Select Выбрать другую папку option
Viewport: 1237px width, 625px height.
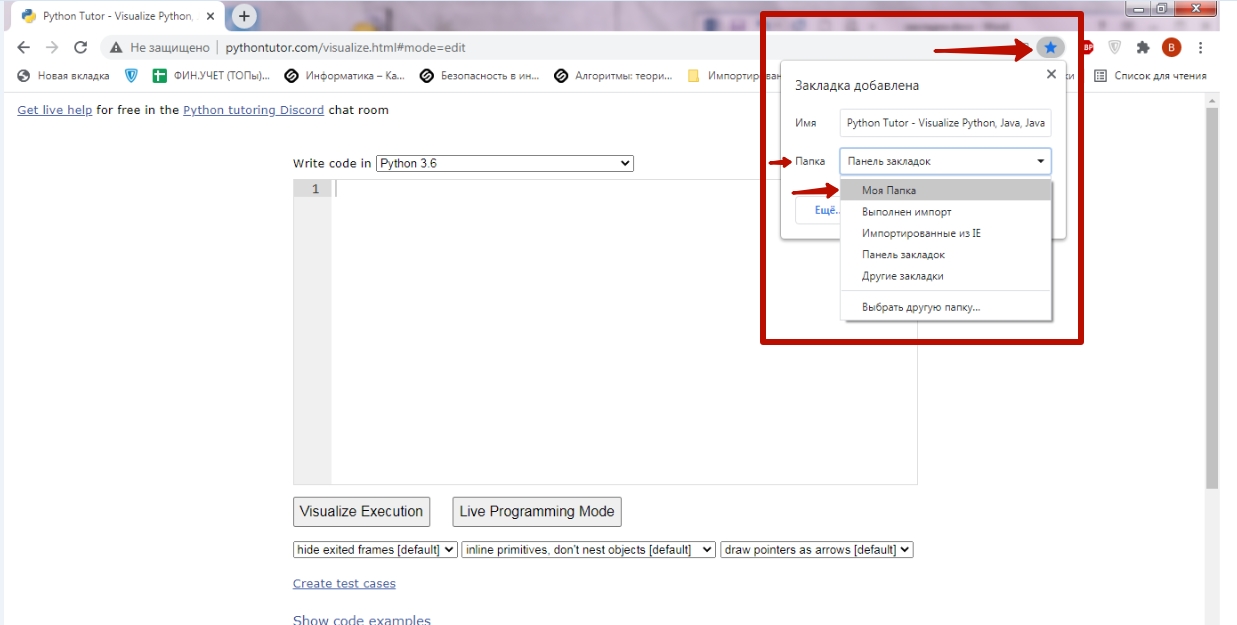click(921, 307)
